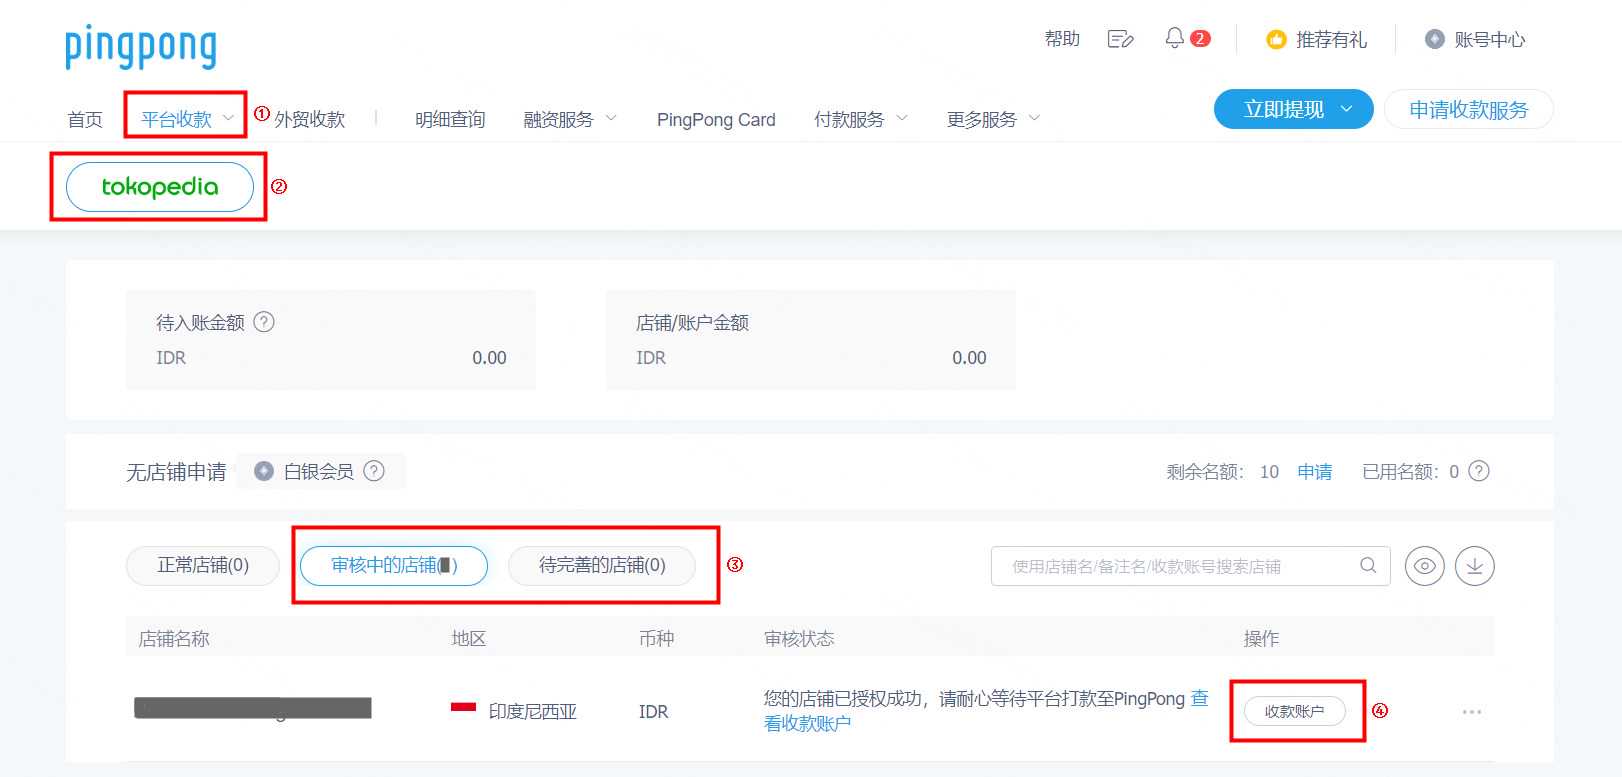Click the IDR currency cell in table row
Image resolution: width=1622 pixels, height=777 pixels.
click(x=654, y=711)
